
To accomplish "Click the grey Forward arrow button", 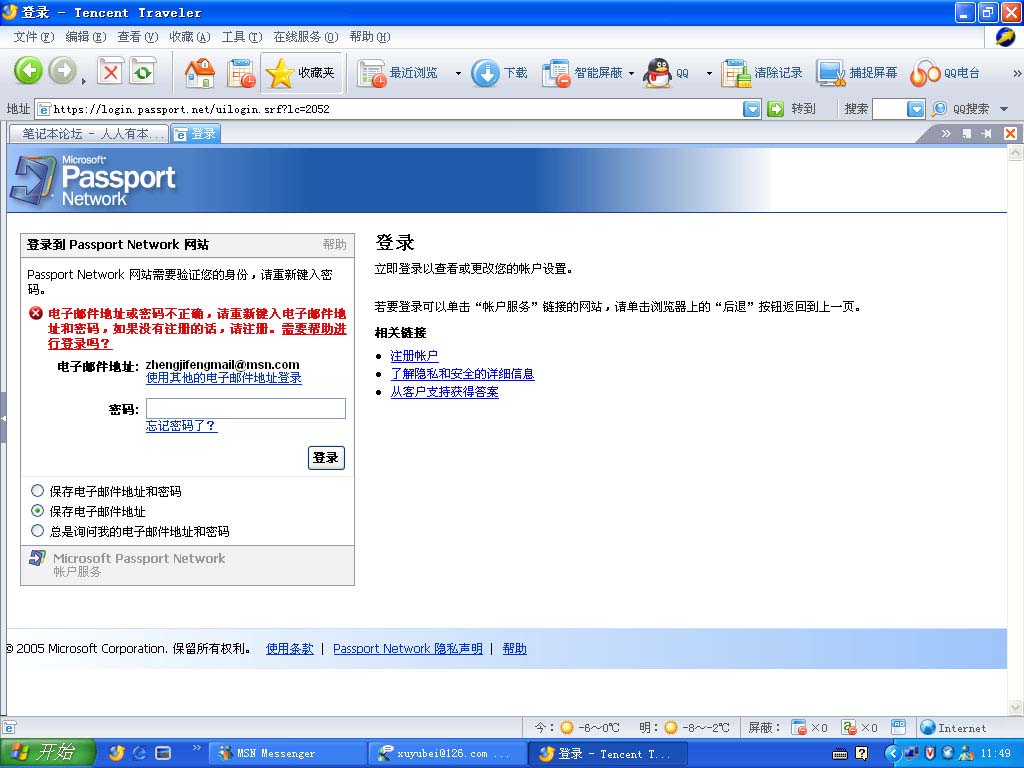I will (x=63, y=72).
